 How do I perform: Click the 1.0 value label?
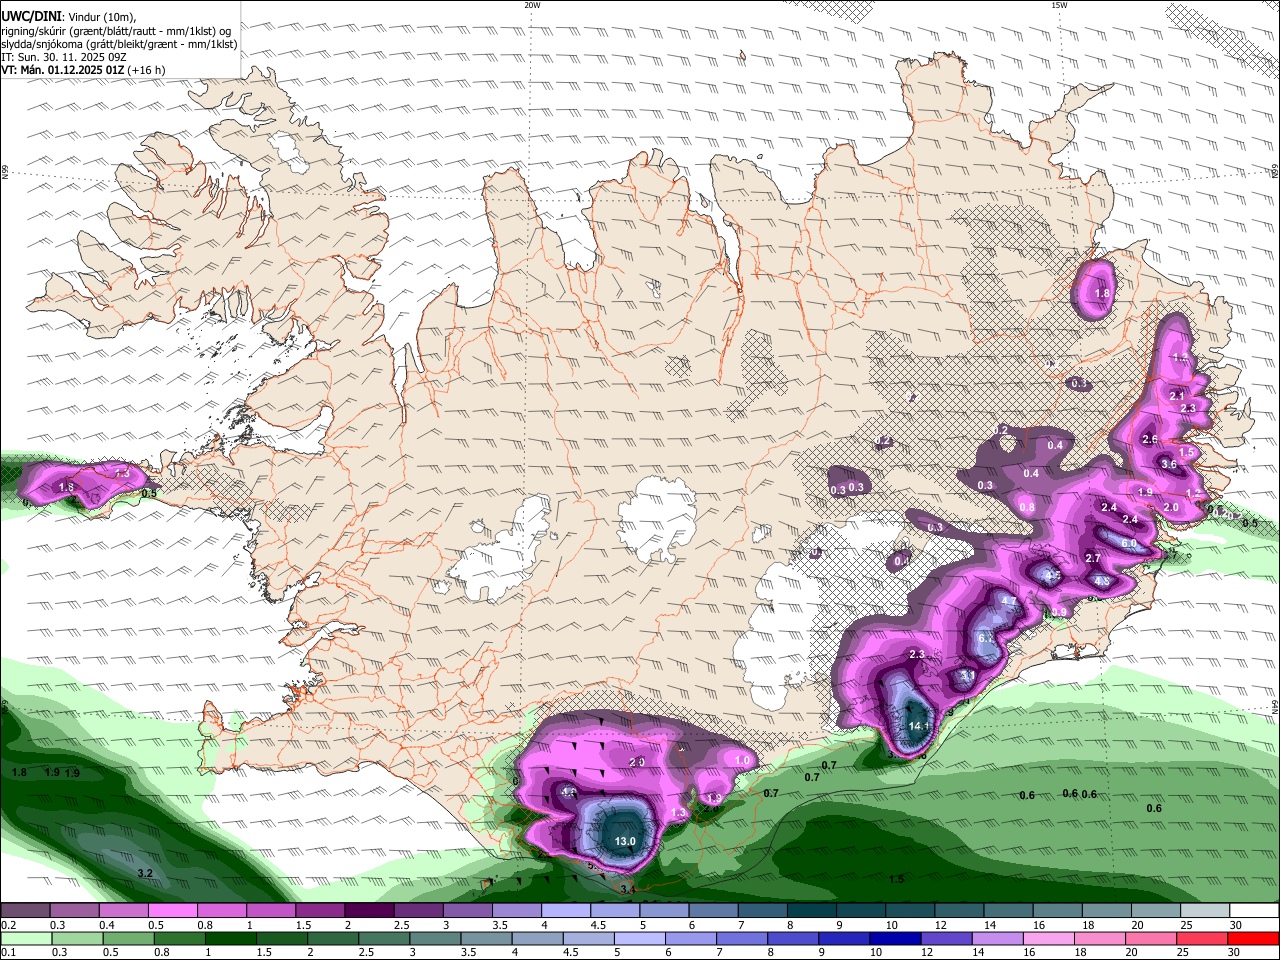[x=743, y=761]
